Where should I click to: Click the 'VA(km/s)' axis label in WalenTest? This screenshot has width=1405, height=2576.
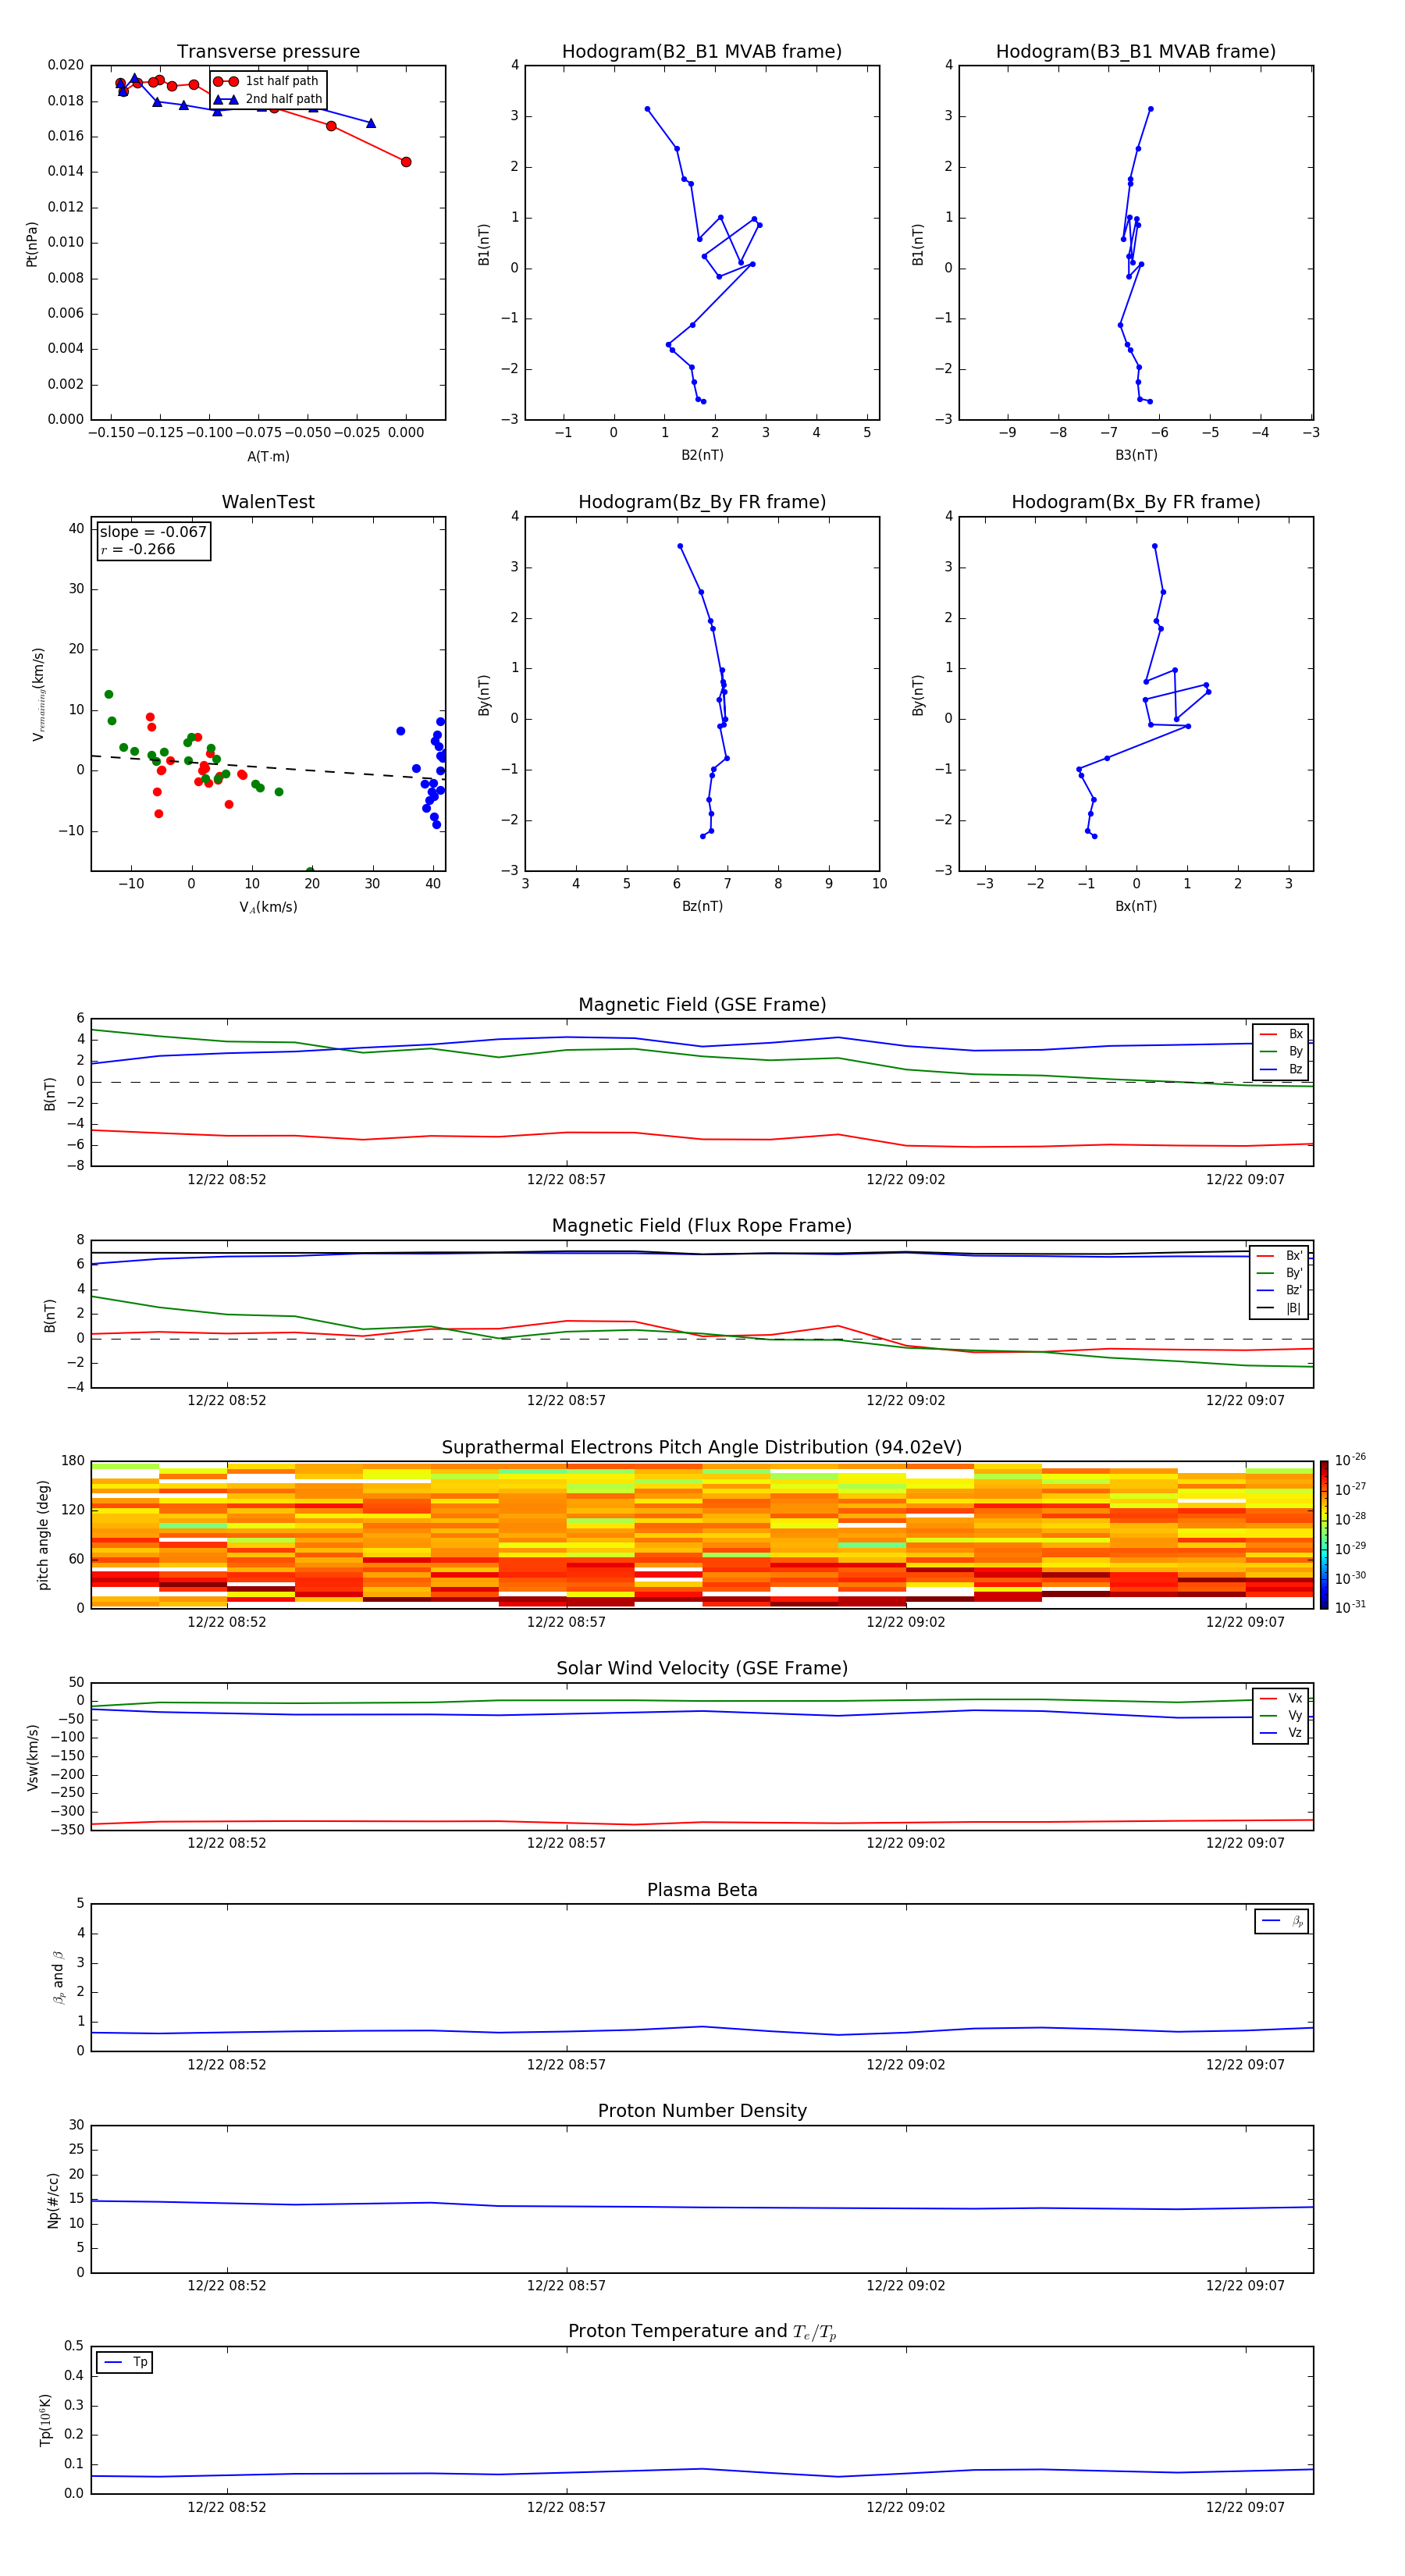coord(268,908)
